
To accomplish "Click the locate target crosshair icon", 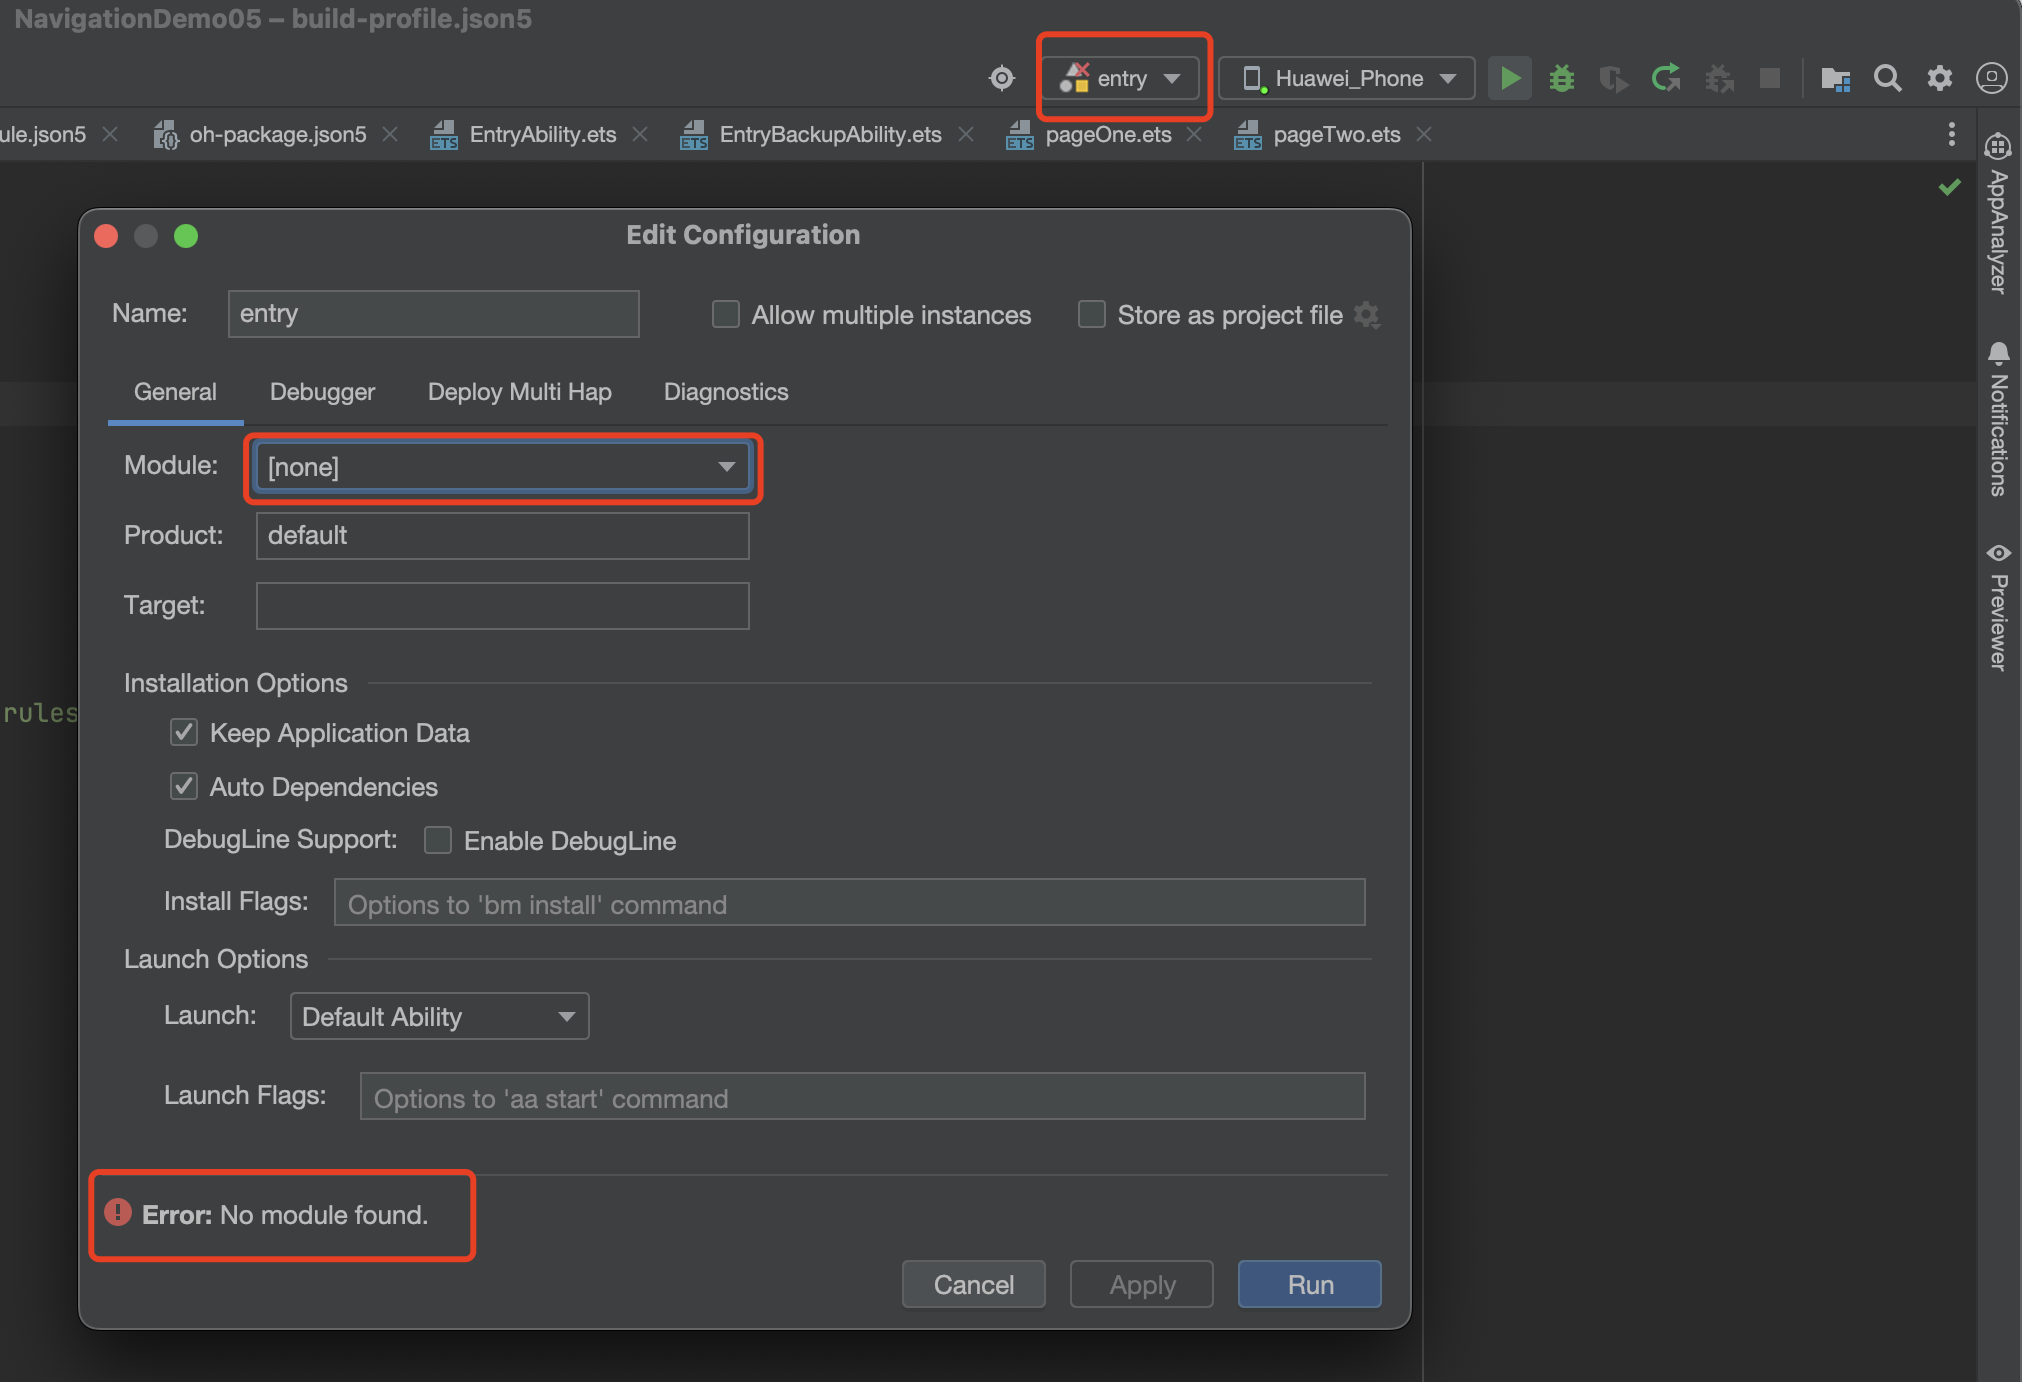I will [1002, 78].
